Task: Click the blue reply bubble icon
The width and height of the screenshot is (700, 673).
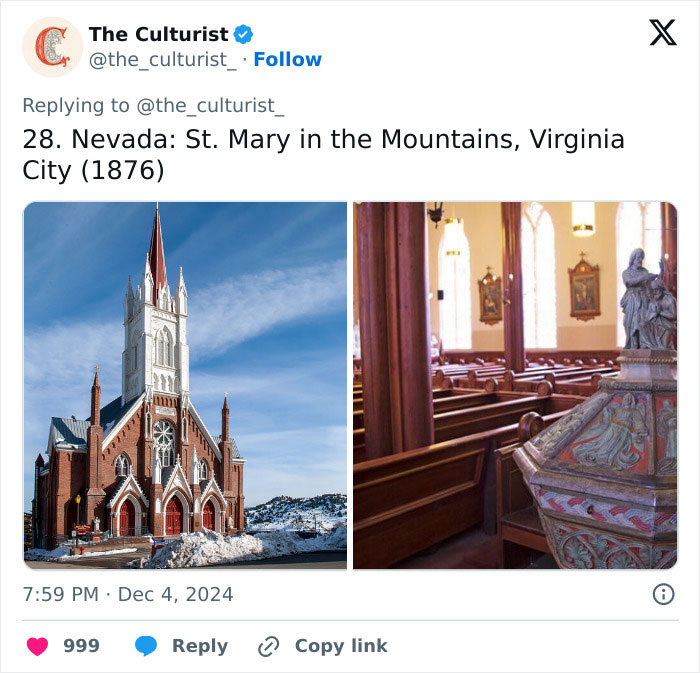Action: click(x=146, y=646)
